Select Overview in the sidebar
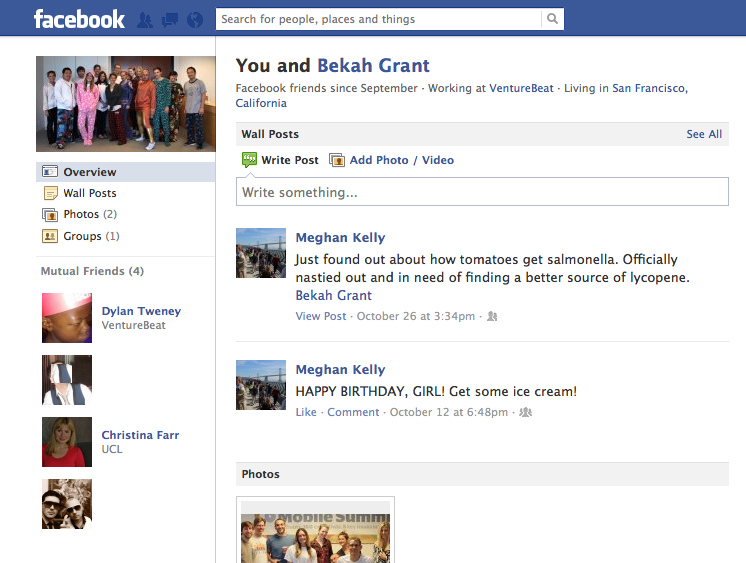The image size is (746, 563). tap(126, 172)
